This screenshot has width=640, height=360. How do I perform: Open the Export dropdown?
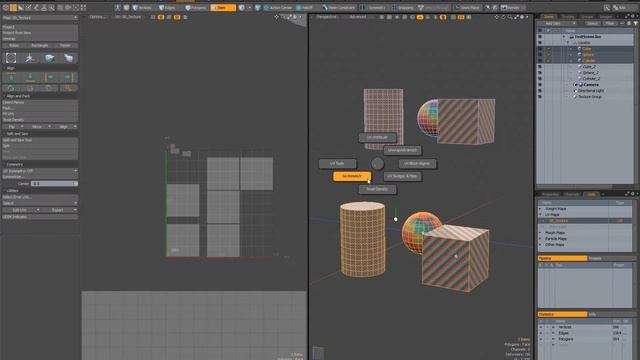[60, 210]
